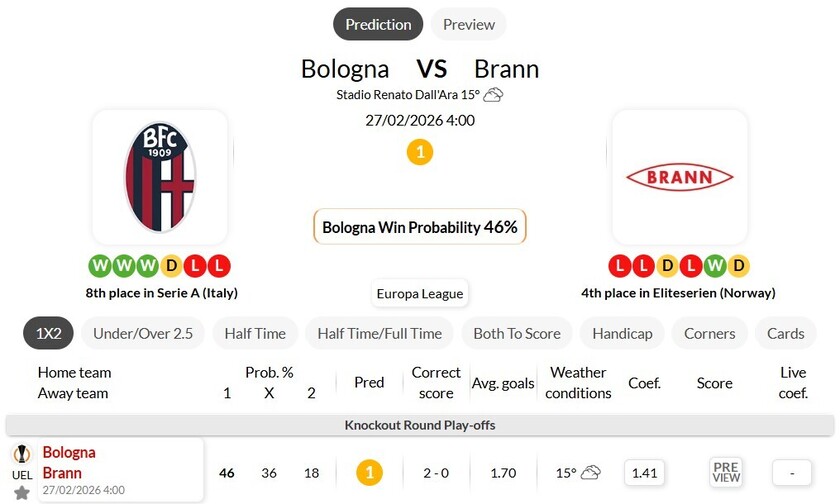Image resolution: width=840 pixels, height=504 pixels.
Task: Open the Corners market tab
Action: click(710, 333)
